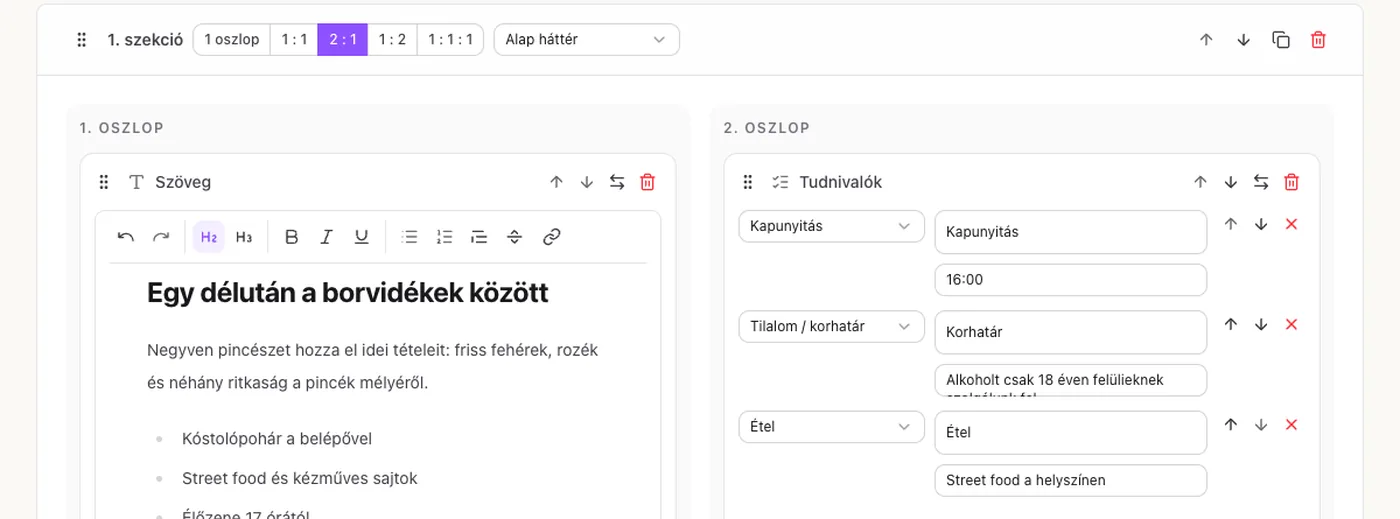The width and height of the screenshot is (1400, 519).
Task: Click the heading 'Egy délután a borvidékek között'
Action: click(x=348, y=293)
